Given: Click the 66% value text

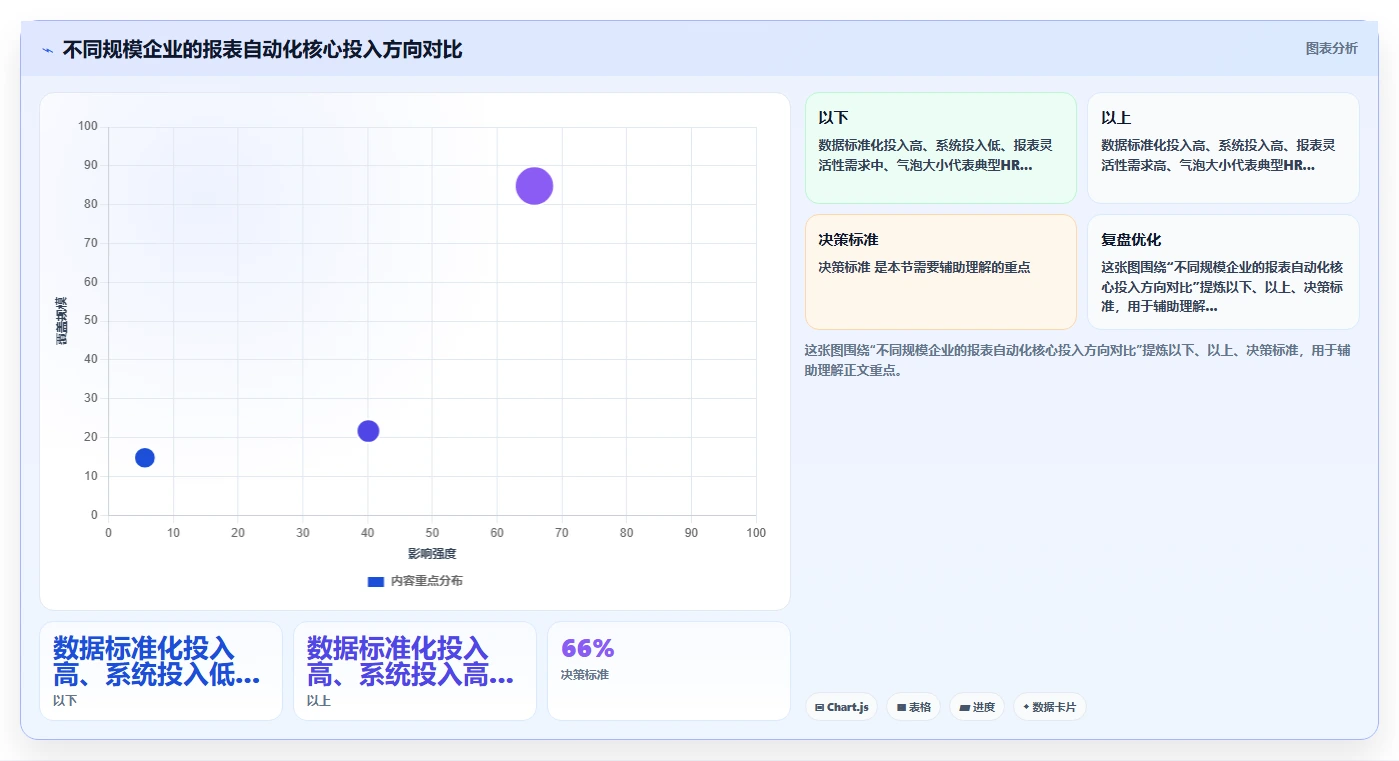Looking at the screenshot, I should [588, 648].
